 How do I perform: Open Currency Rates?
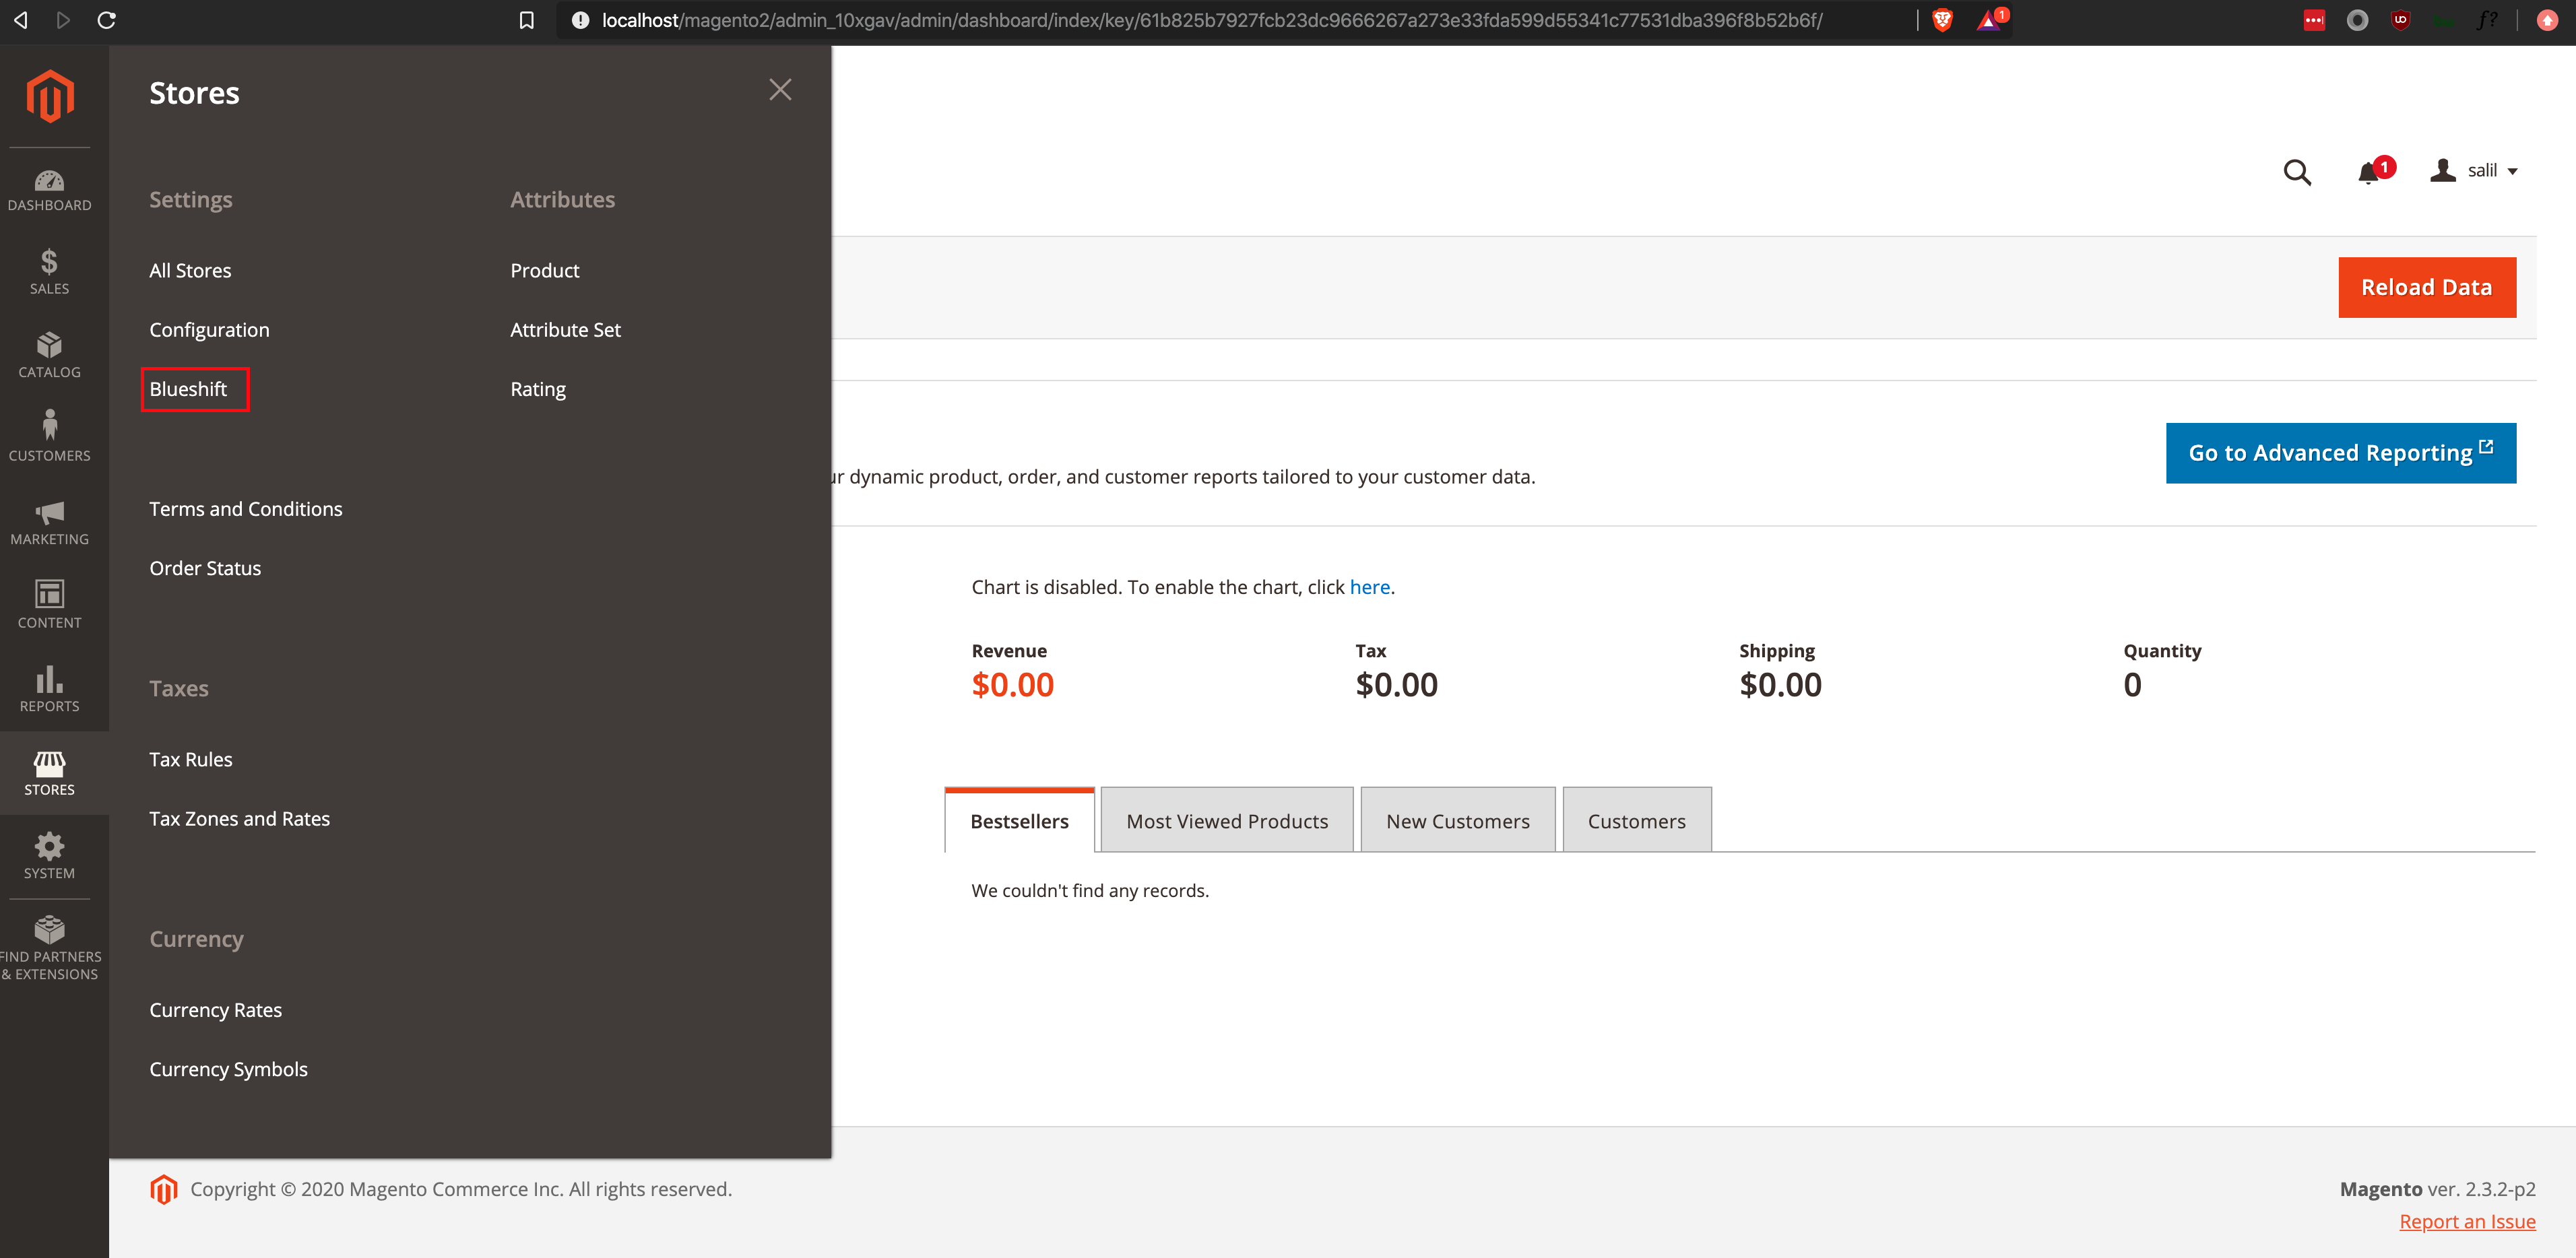pos(216,1010)
